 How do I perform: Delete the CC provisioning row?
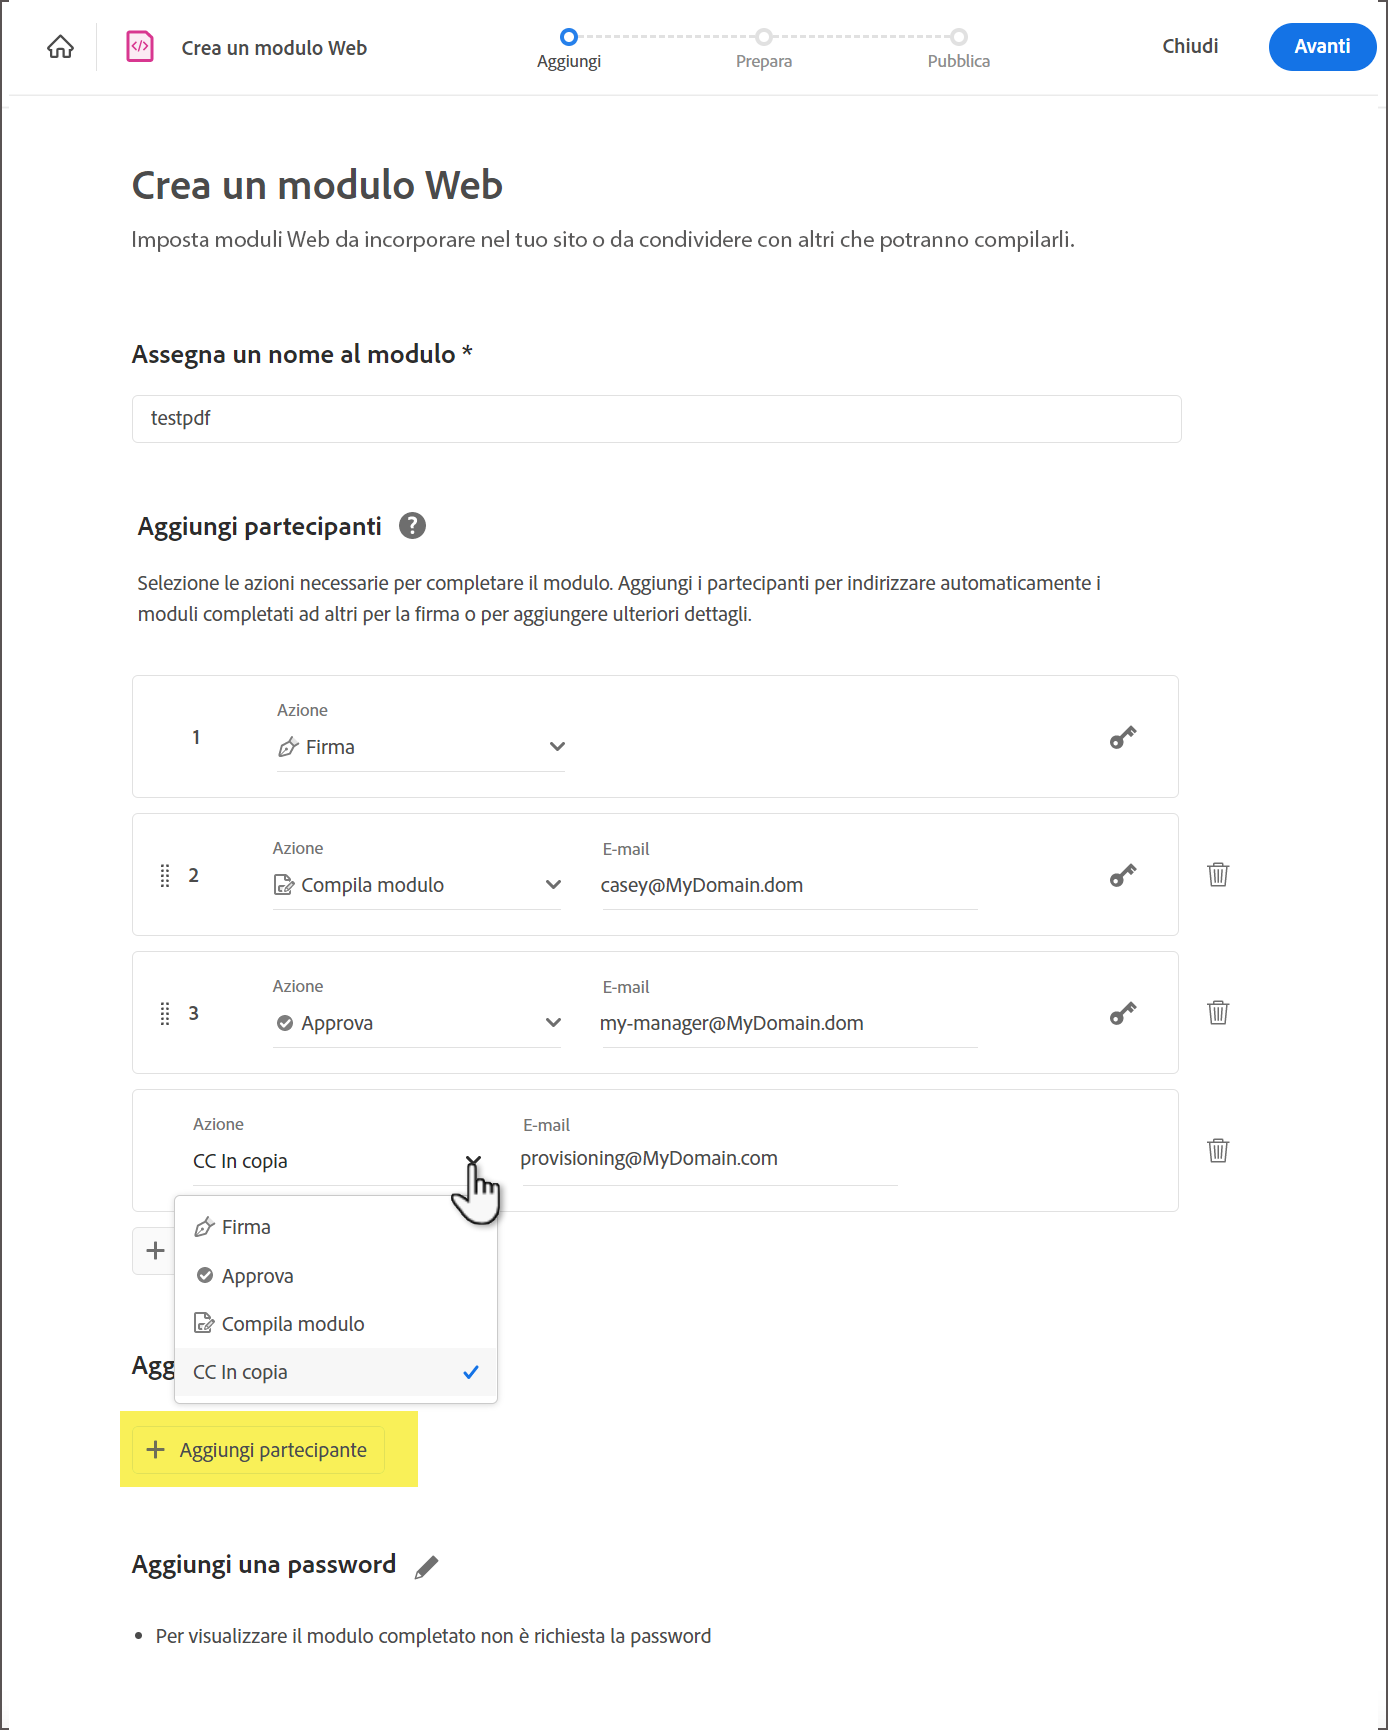click(1217, 1151)
